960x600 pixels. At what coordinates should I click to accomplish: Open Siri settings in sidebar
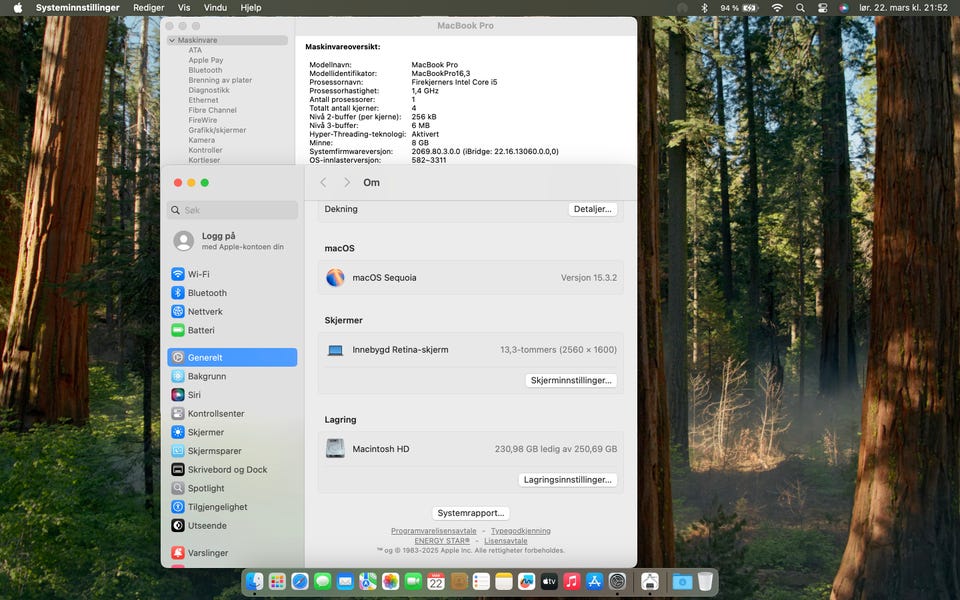[x=232, y=395]
